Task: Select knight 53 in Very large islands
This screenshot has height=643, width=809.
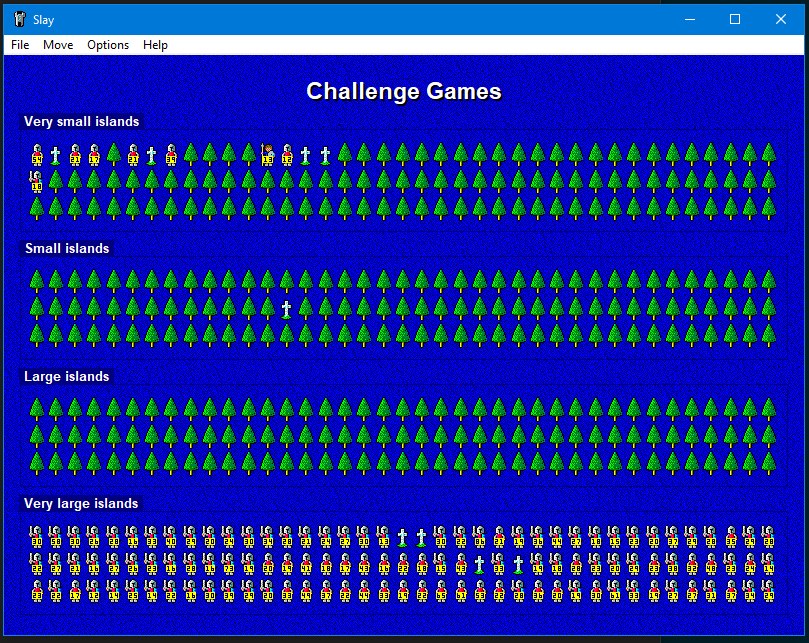Action: point(480,591)
